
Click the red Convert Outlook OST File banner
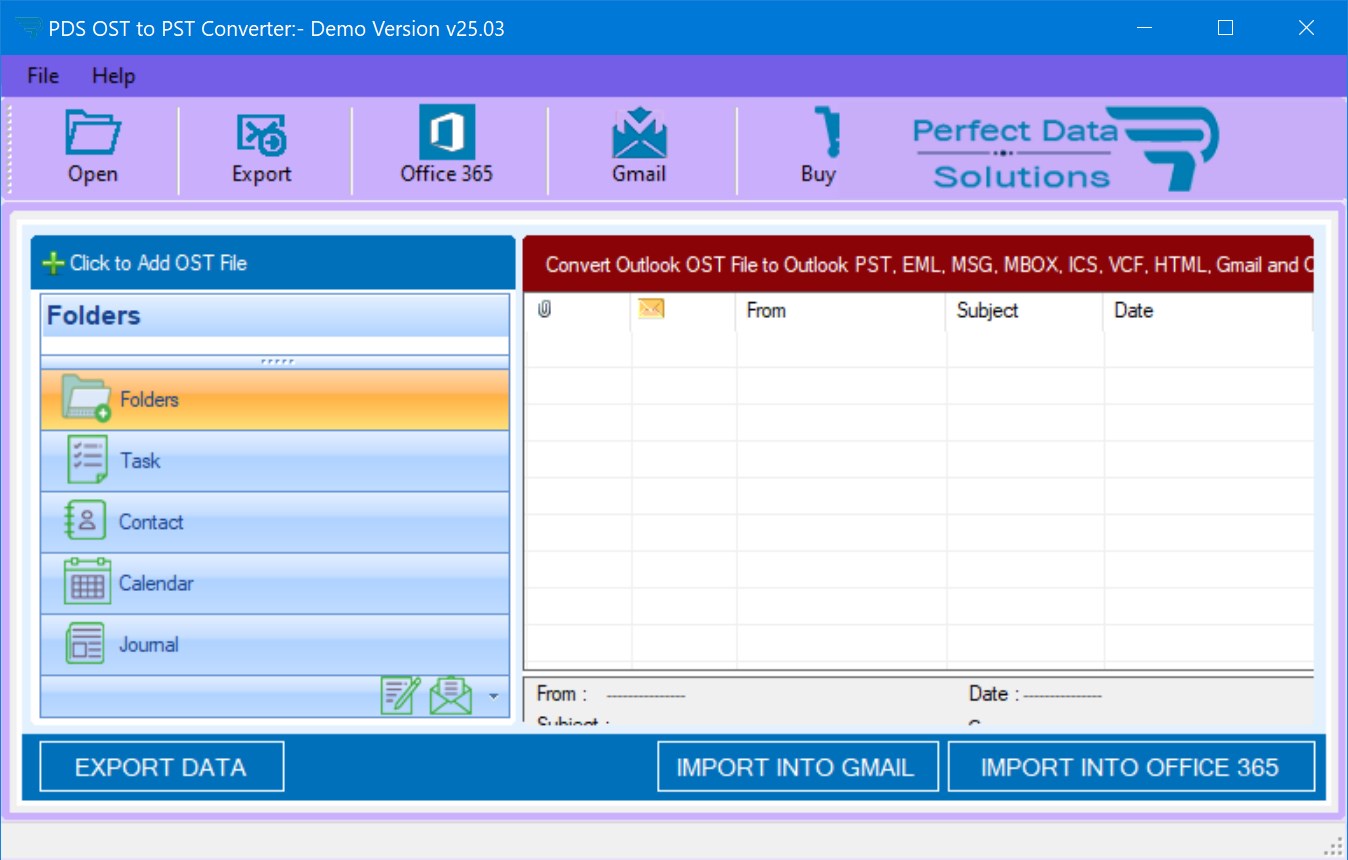[x=918, y=265]
